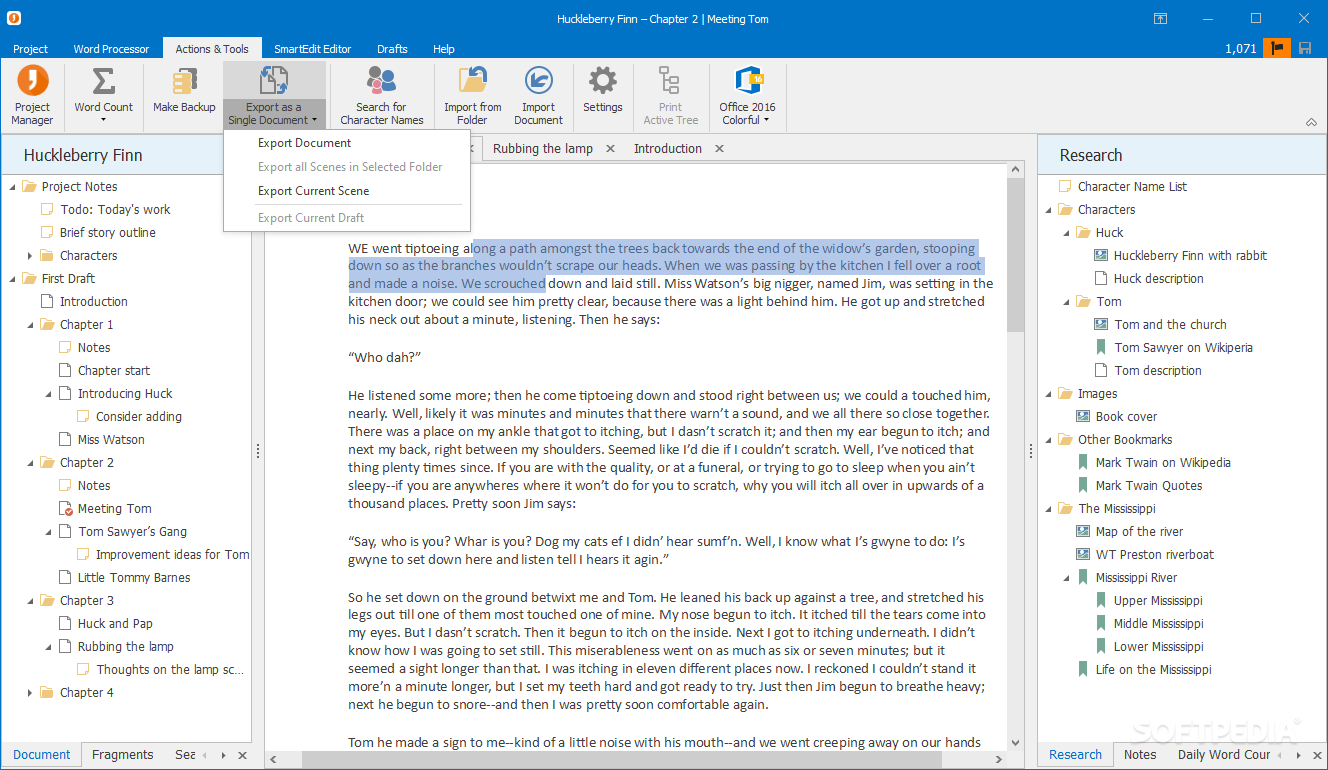The image size is (1328, 770).
Task: Open the SmartEdit Editor tab
Action: pos(313,49)
